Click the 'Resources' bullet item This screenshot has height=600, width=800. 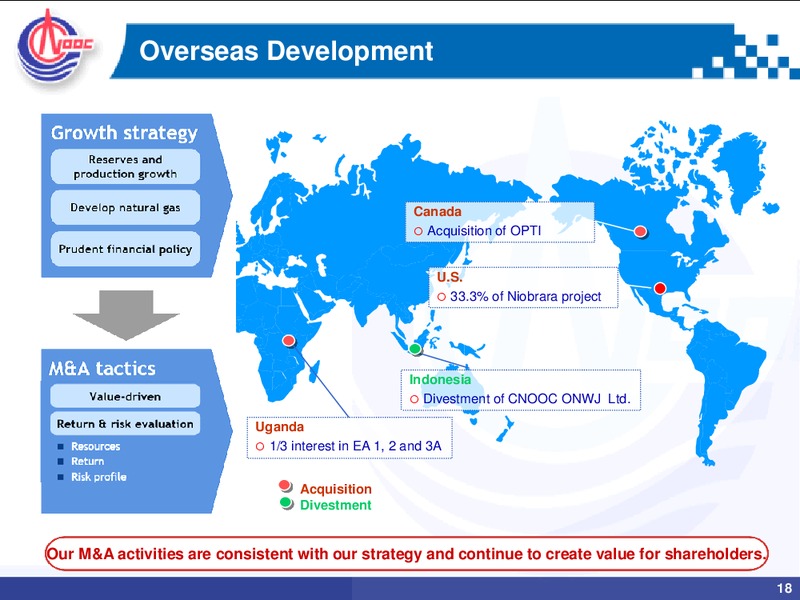point(95,446)
